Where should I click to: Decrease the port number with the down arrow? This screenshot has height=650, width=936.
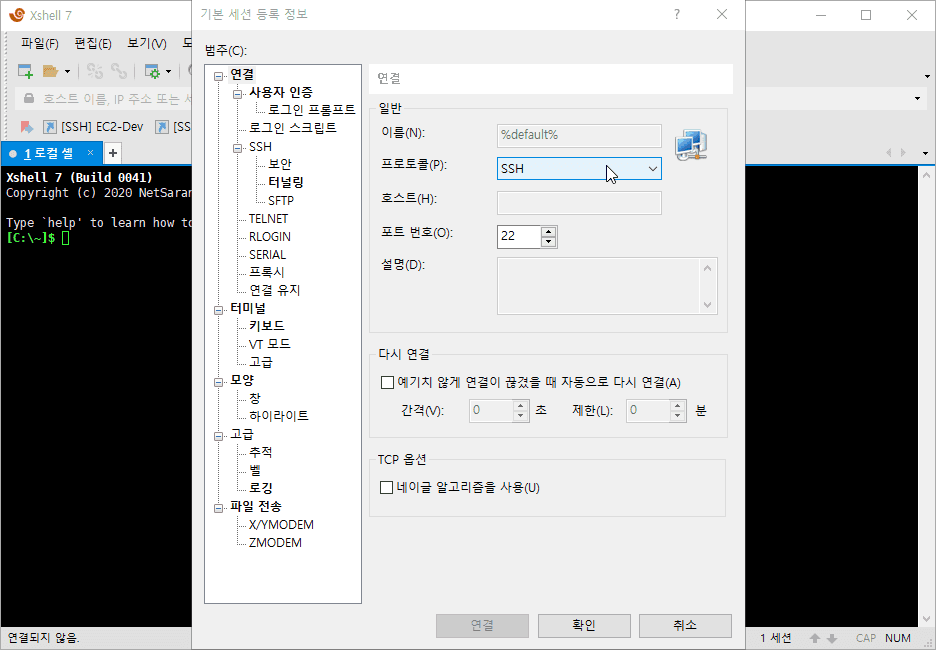549,242
